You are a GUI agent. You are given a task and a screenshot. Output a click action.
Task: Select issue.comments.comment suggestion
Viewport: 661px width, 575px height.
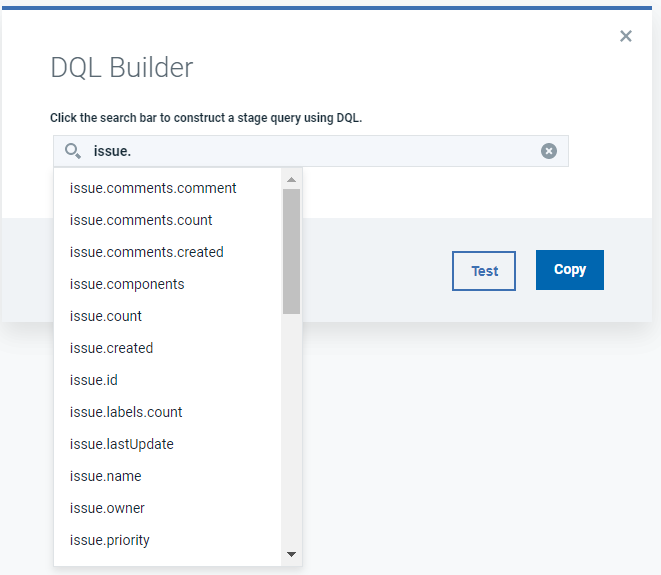coord(153,188)
